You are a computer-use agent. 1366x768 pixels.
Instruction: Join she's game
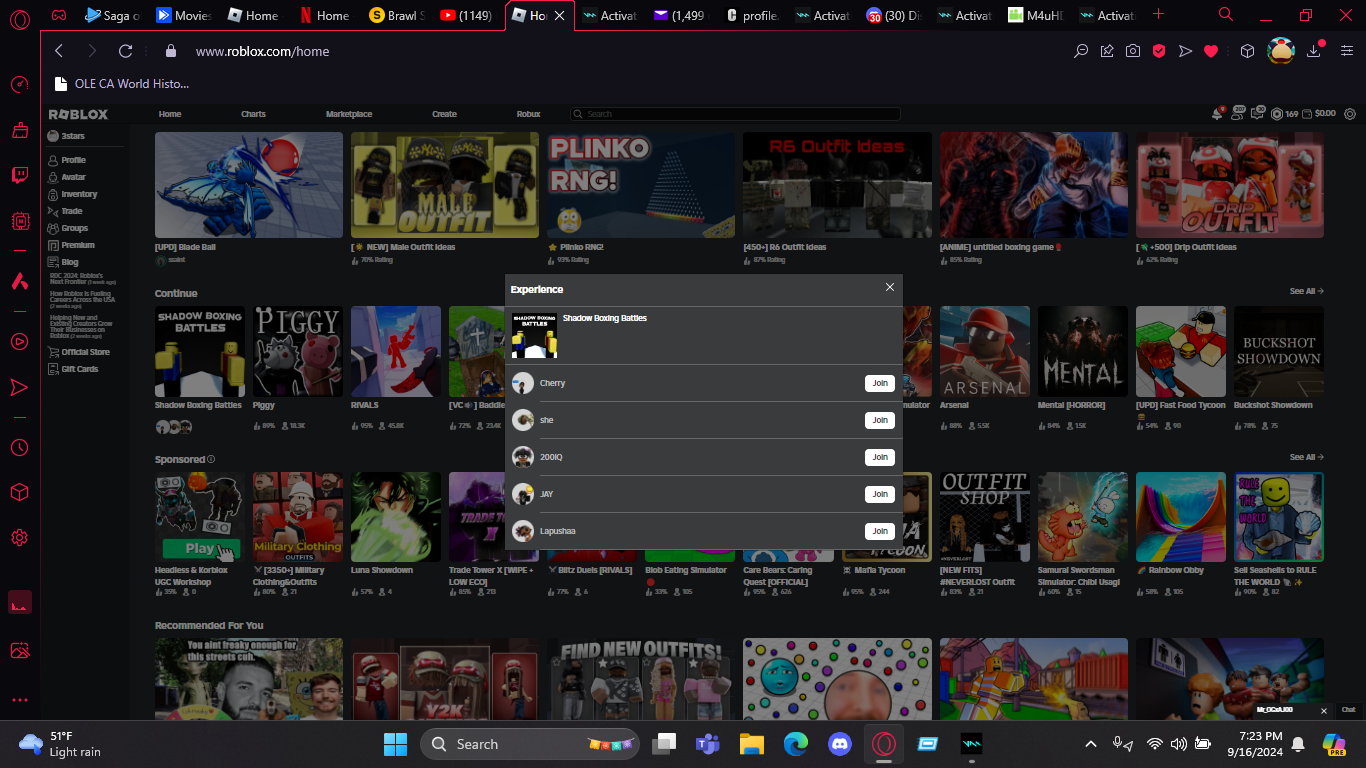880,420
